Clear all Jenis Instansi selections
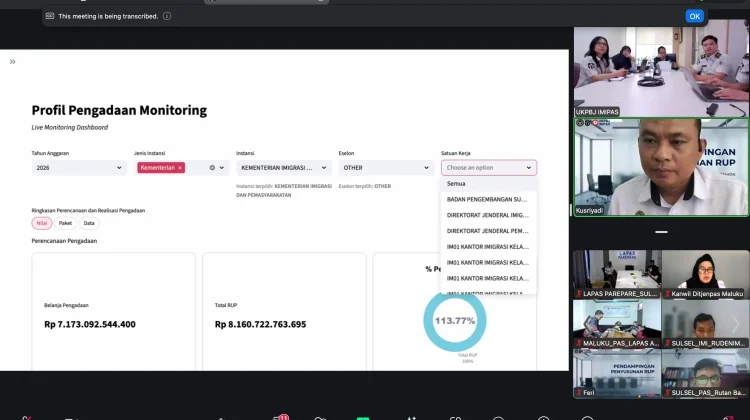 tap(212, 168)
